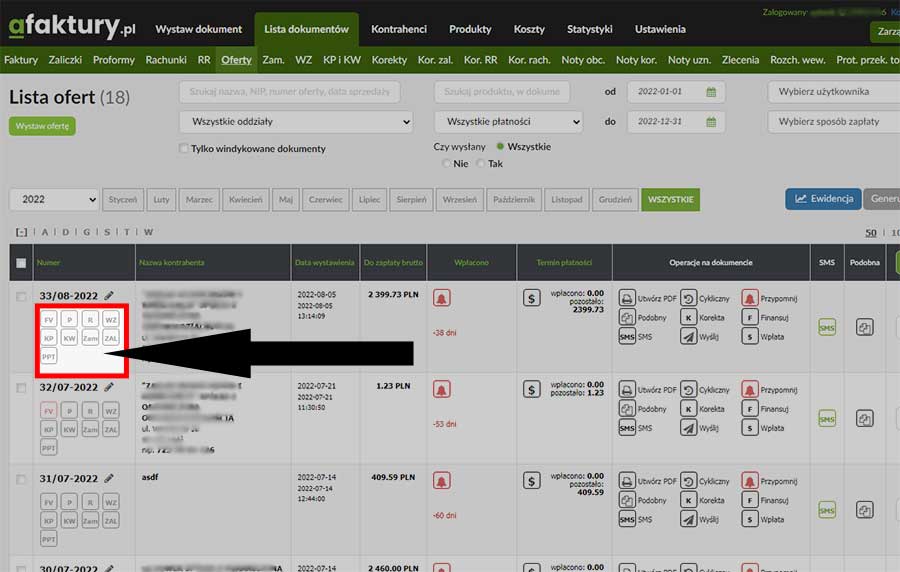Click the green Wystaw ofertę button
This screenshot has width=900, height=572.
click(42, 126)
